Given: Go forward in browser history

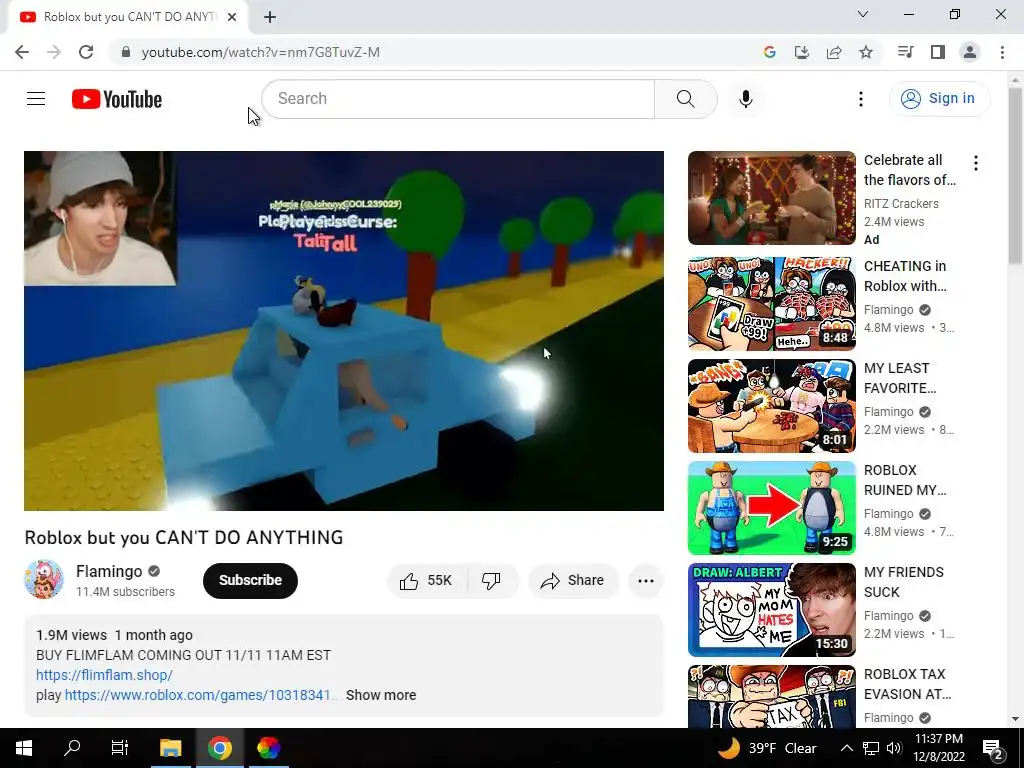Looking at the screenshot, I should coord(54,52).
